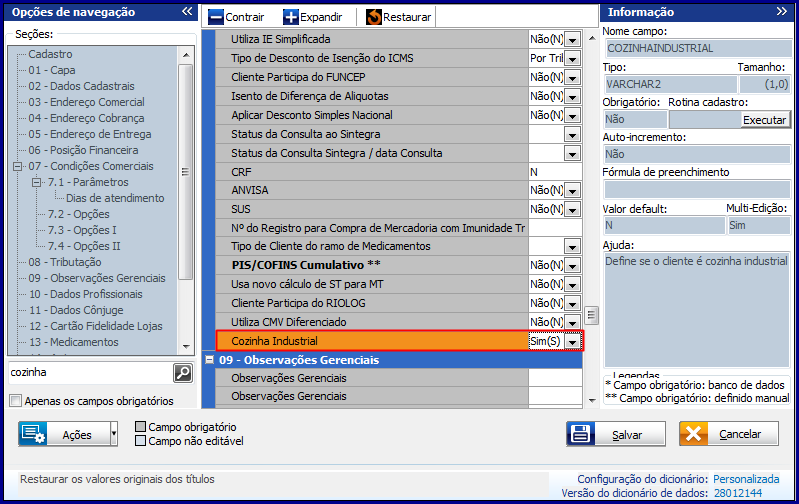Image resolution: width=799 pixels, height=504 pixels.
Task: Open PIS/COFINS Cumulativo dropdown
Action: coord(573,266)
